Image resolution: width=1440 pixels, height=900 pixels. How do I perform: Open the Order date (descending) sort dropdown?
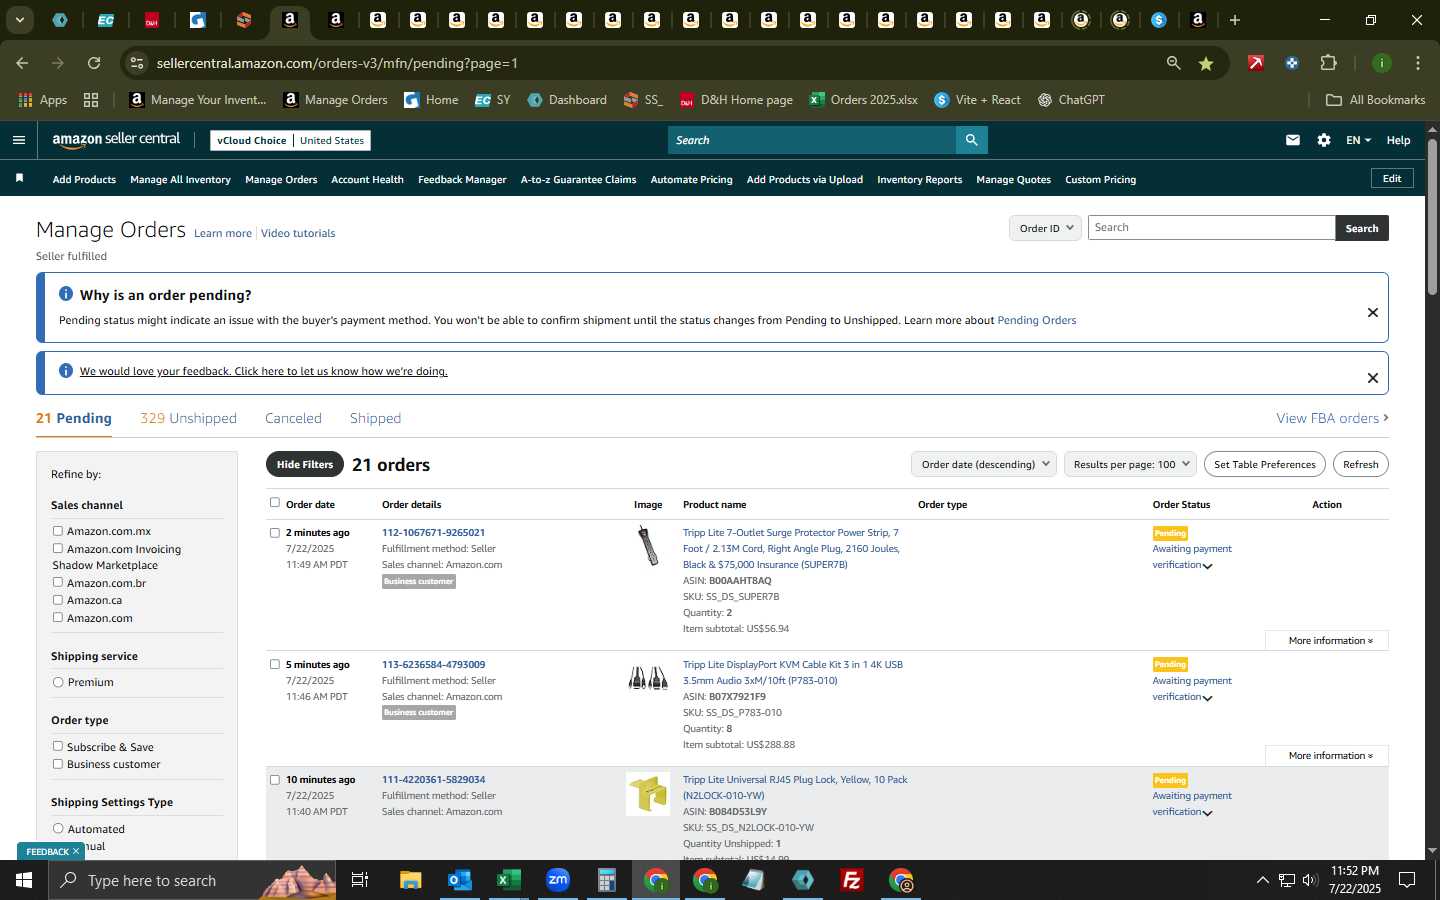[984, 464]
